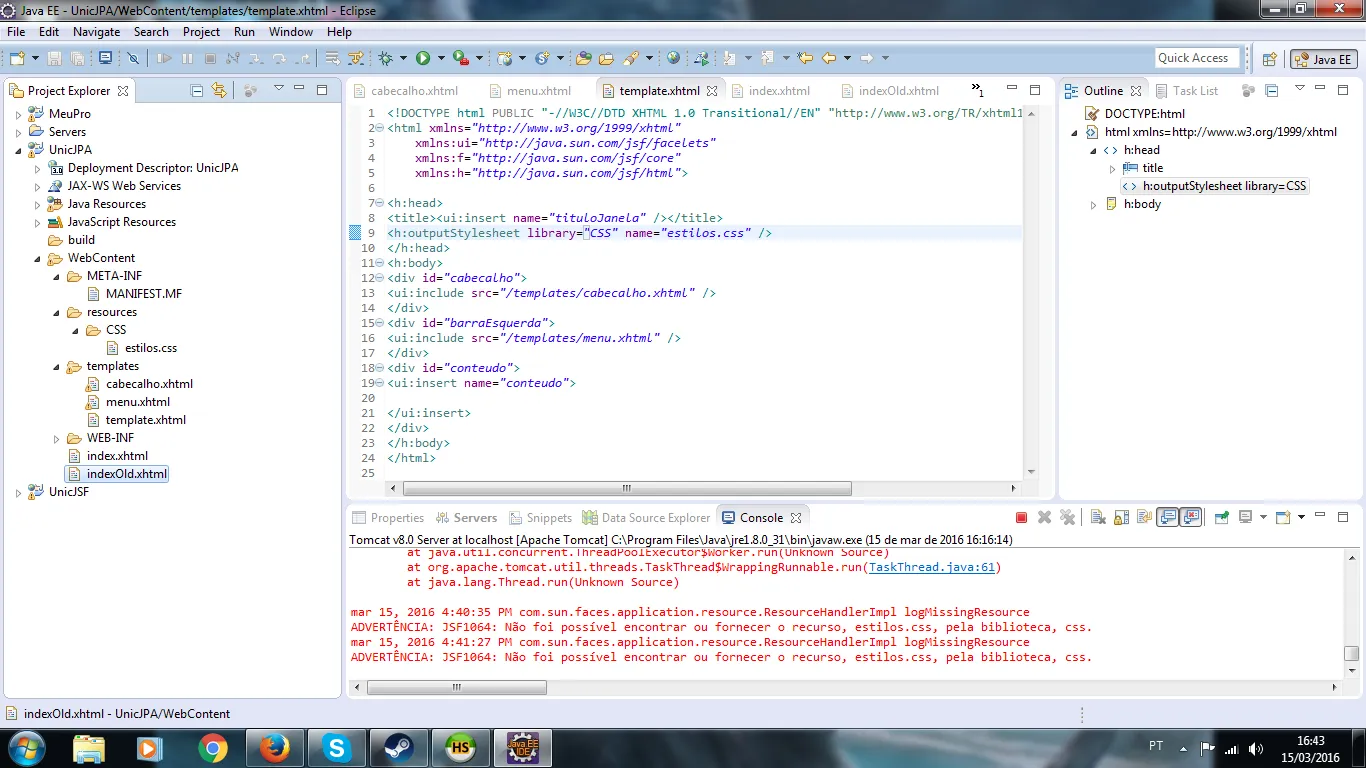Click the Quick Access search field

pyautogui.click(x=1196, y=58)
